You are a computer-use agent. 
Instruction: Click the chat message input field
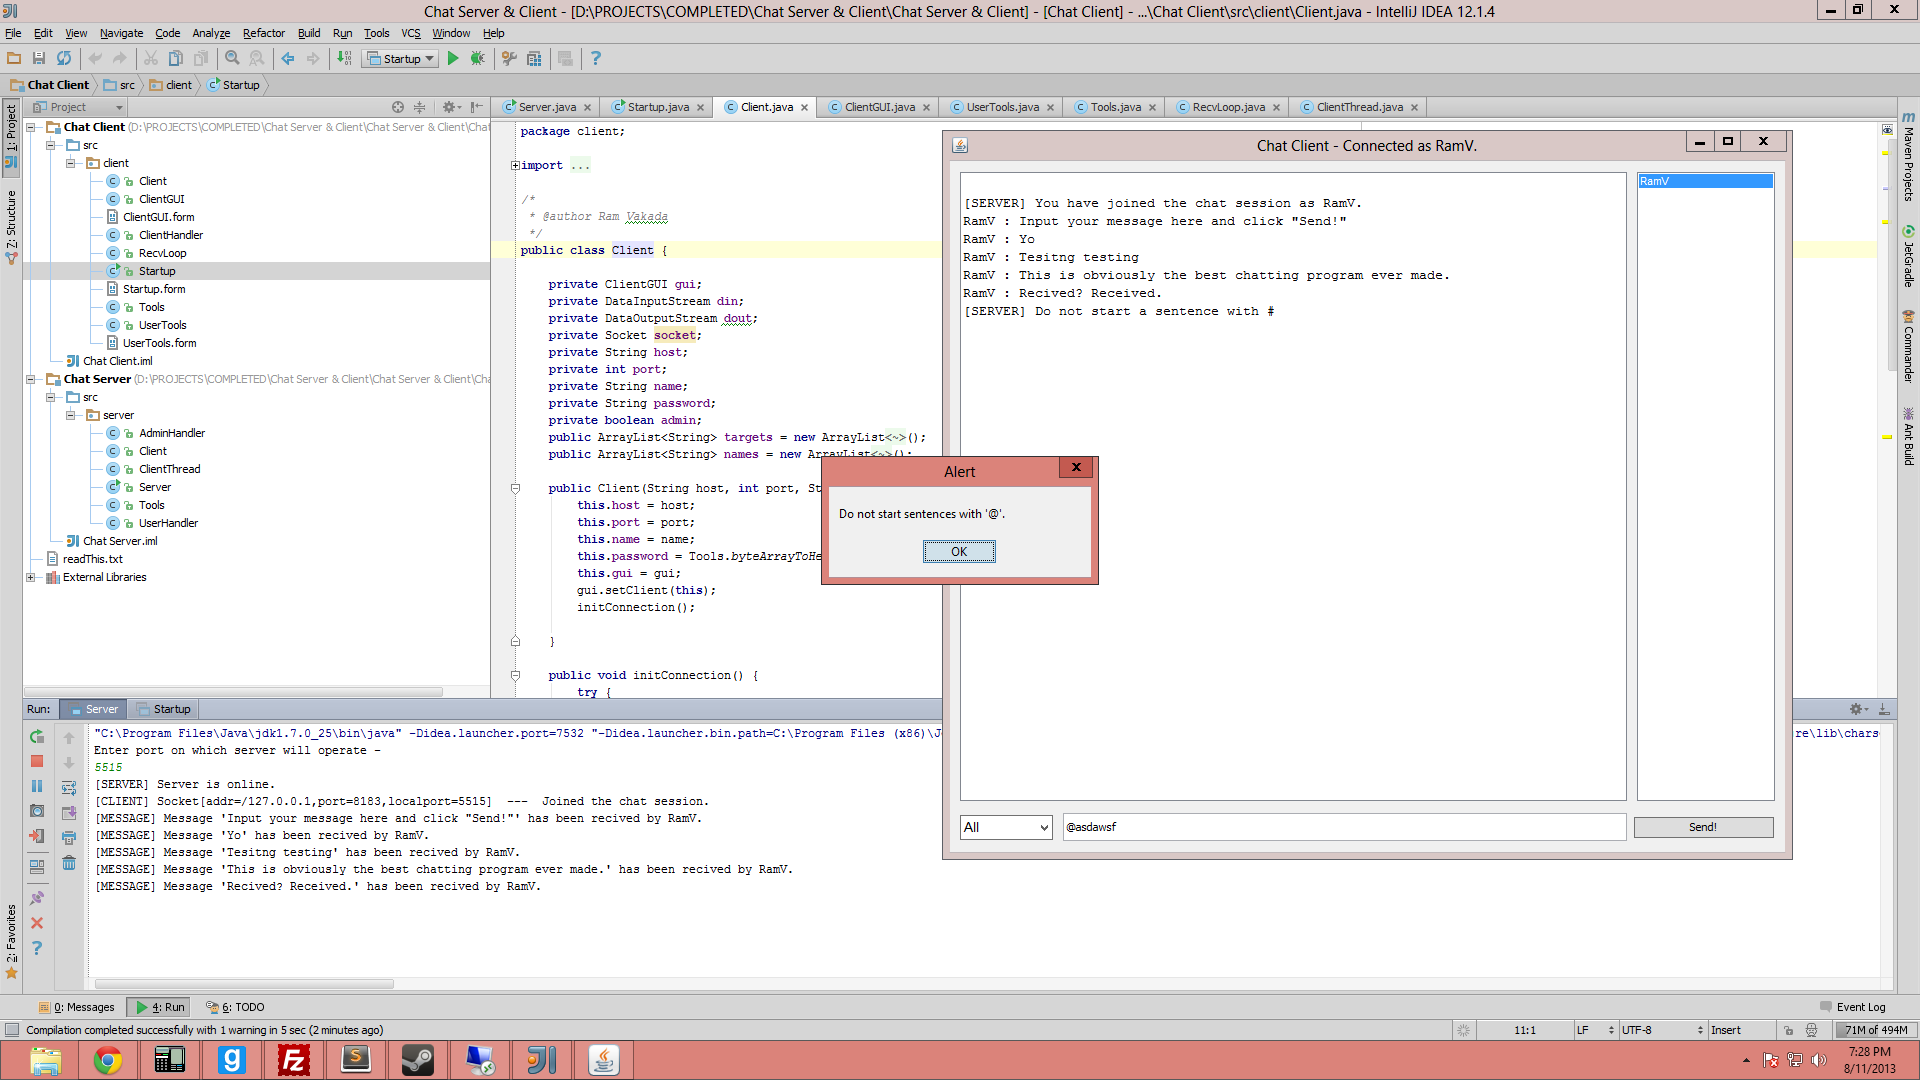pyautogui.click(x=1343, y=827)
